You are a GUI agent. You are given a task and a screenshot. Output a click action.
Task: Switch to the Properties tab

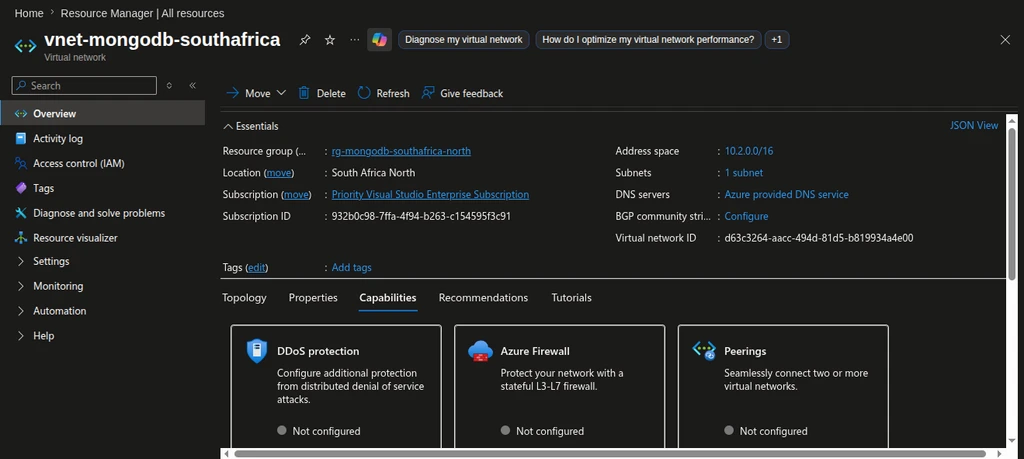(313, 298)
